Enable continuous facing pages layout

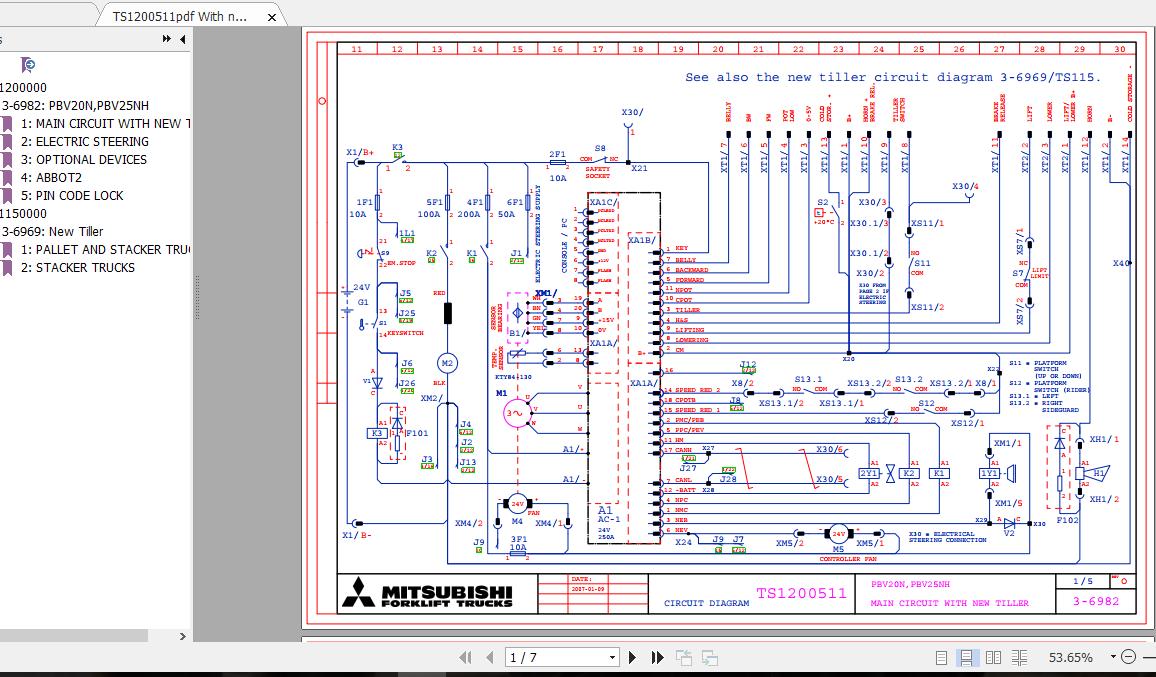[1021, 657]
